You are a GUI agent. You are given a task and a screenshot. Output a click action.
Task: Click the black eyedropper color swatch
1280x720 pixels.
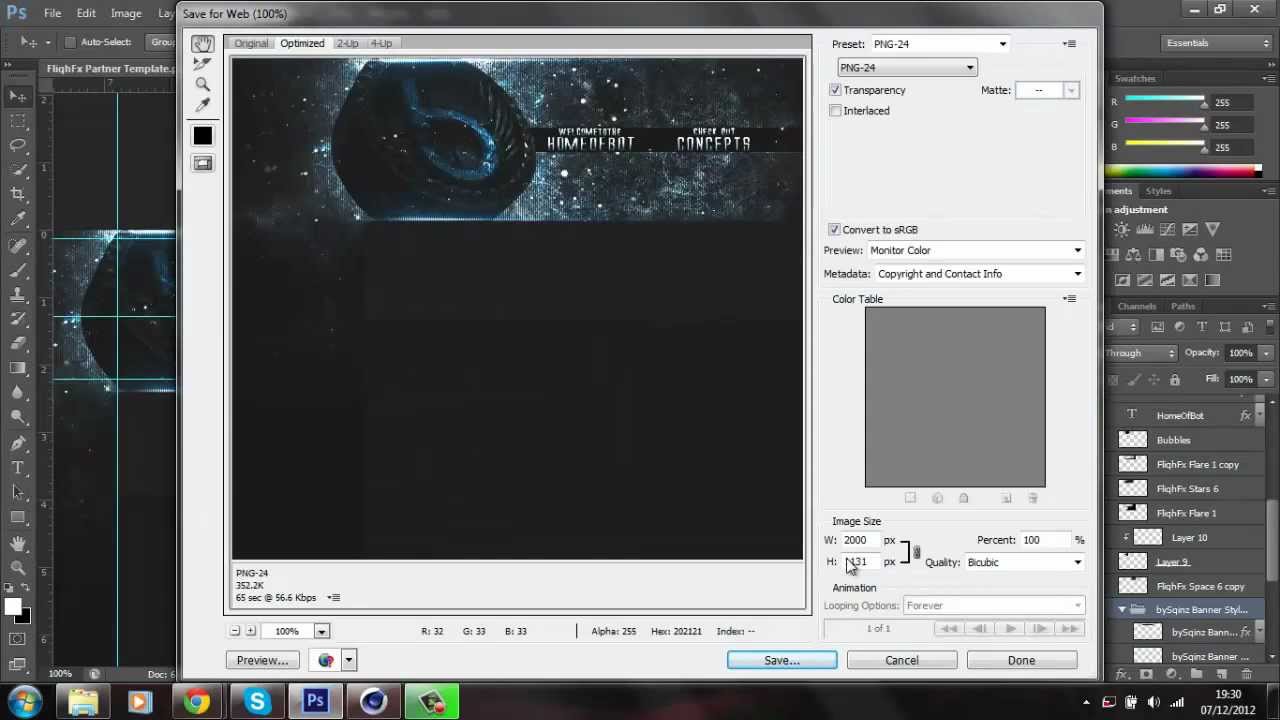[x=203, y=136]
